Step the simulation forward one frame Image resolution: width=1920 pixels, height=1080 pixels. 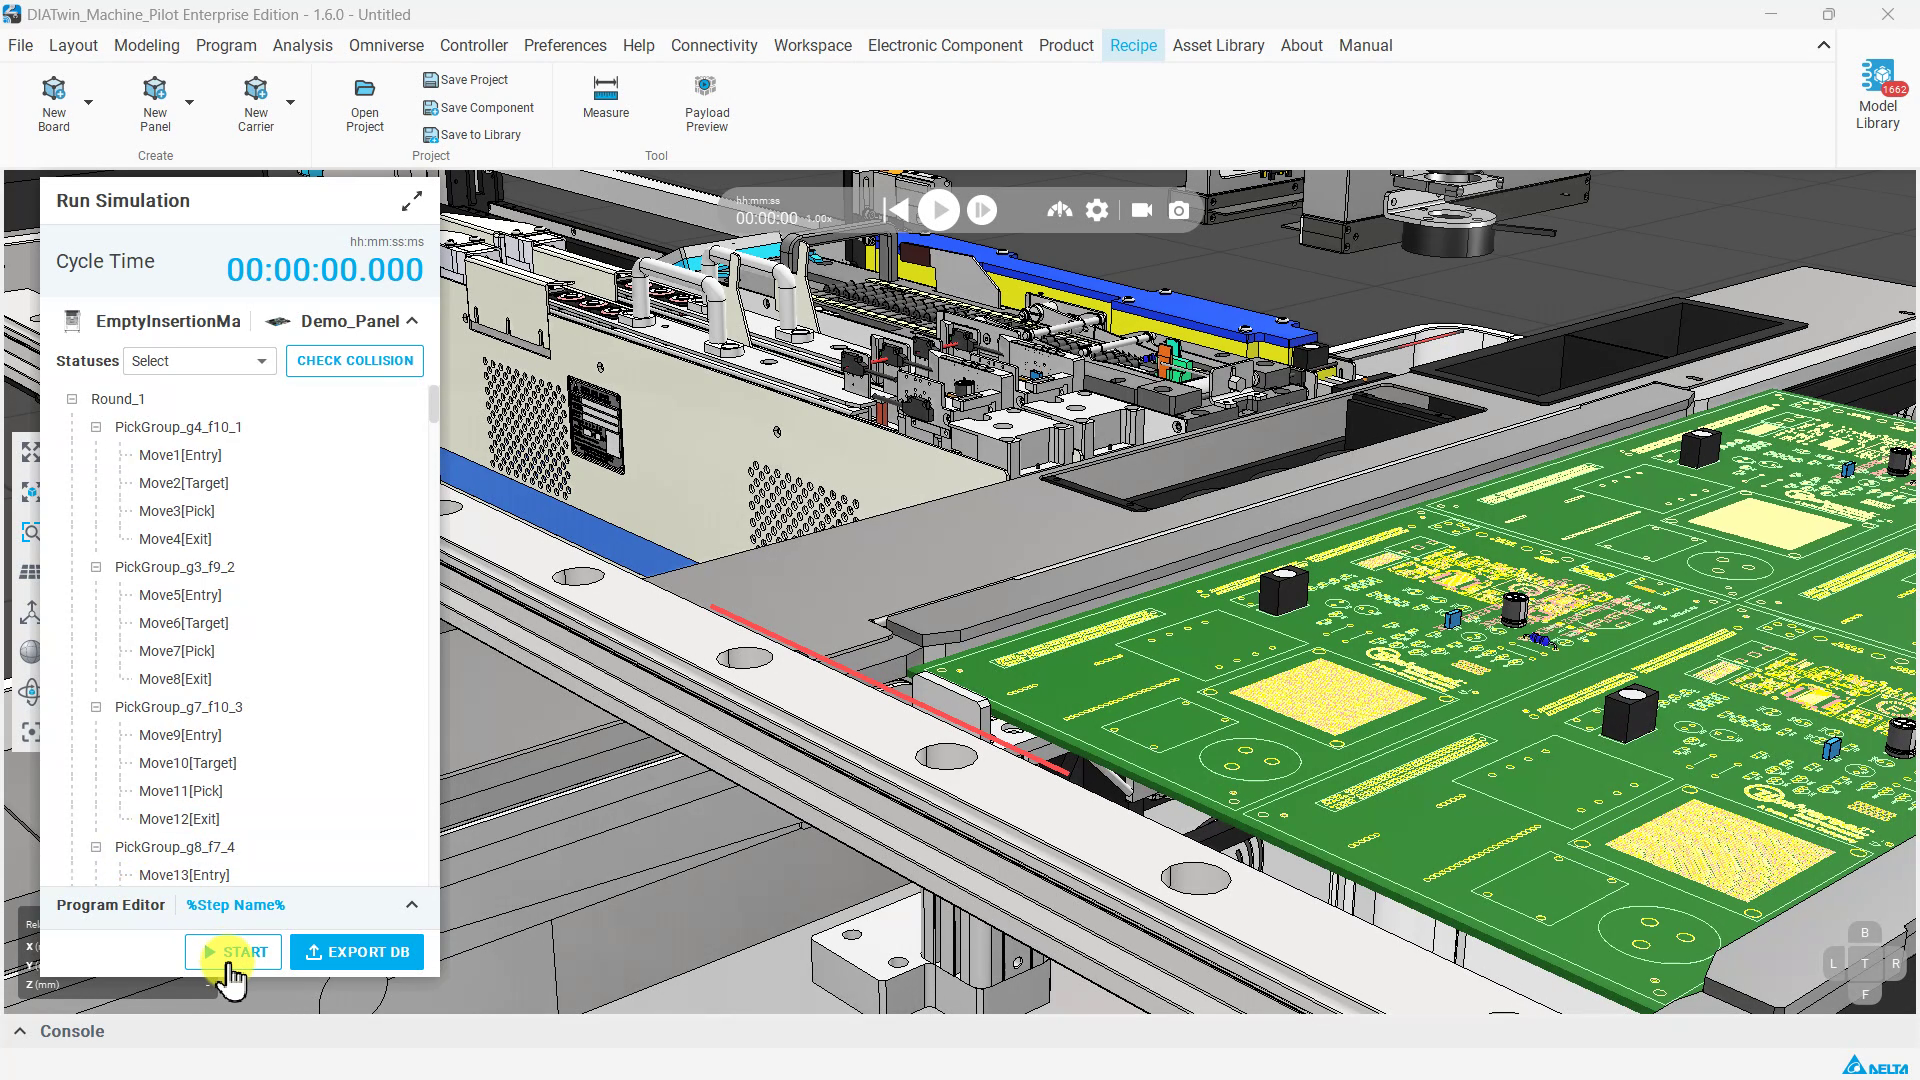tap(982, 210)
